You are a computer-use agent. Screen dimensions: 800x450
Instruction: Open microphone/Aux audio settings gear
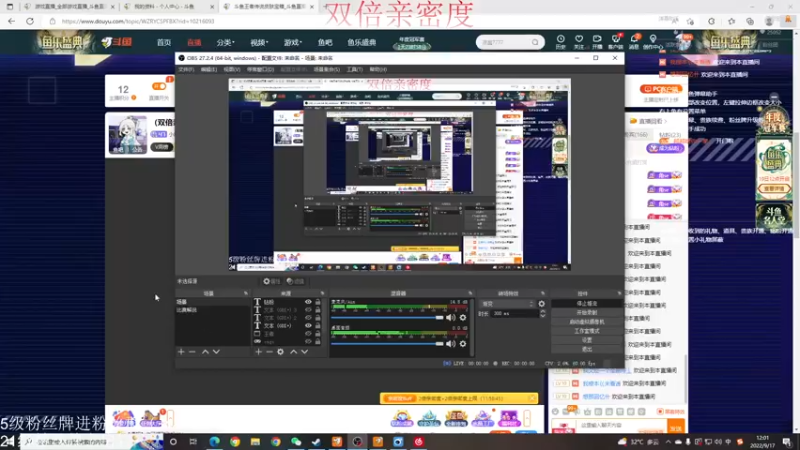pyautogui.click(x=463, y=317)
